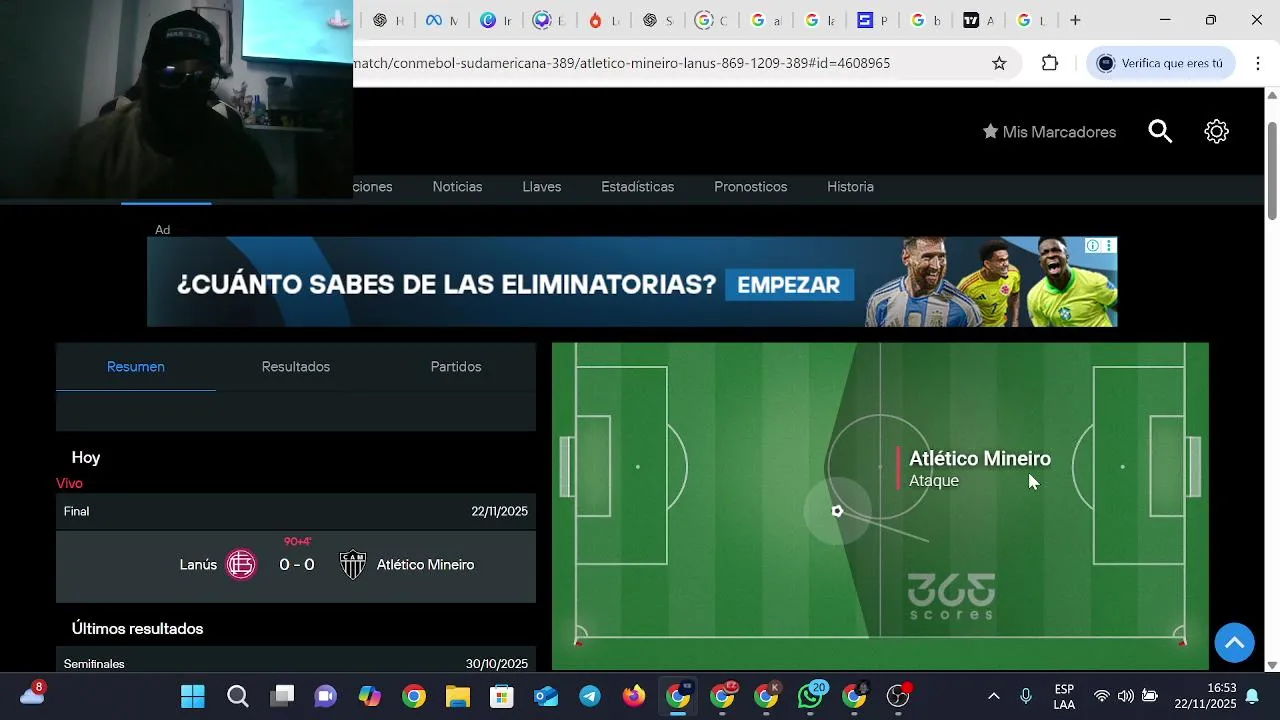Click the blue scroll-to-top arrow button
1280x720 pixels.
click(x=1234, y=642)
